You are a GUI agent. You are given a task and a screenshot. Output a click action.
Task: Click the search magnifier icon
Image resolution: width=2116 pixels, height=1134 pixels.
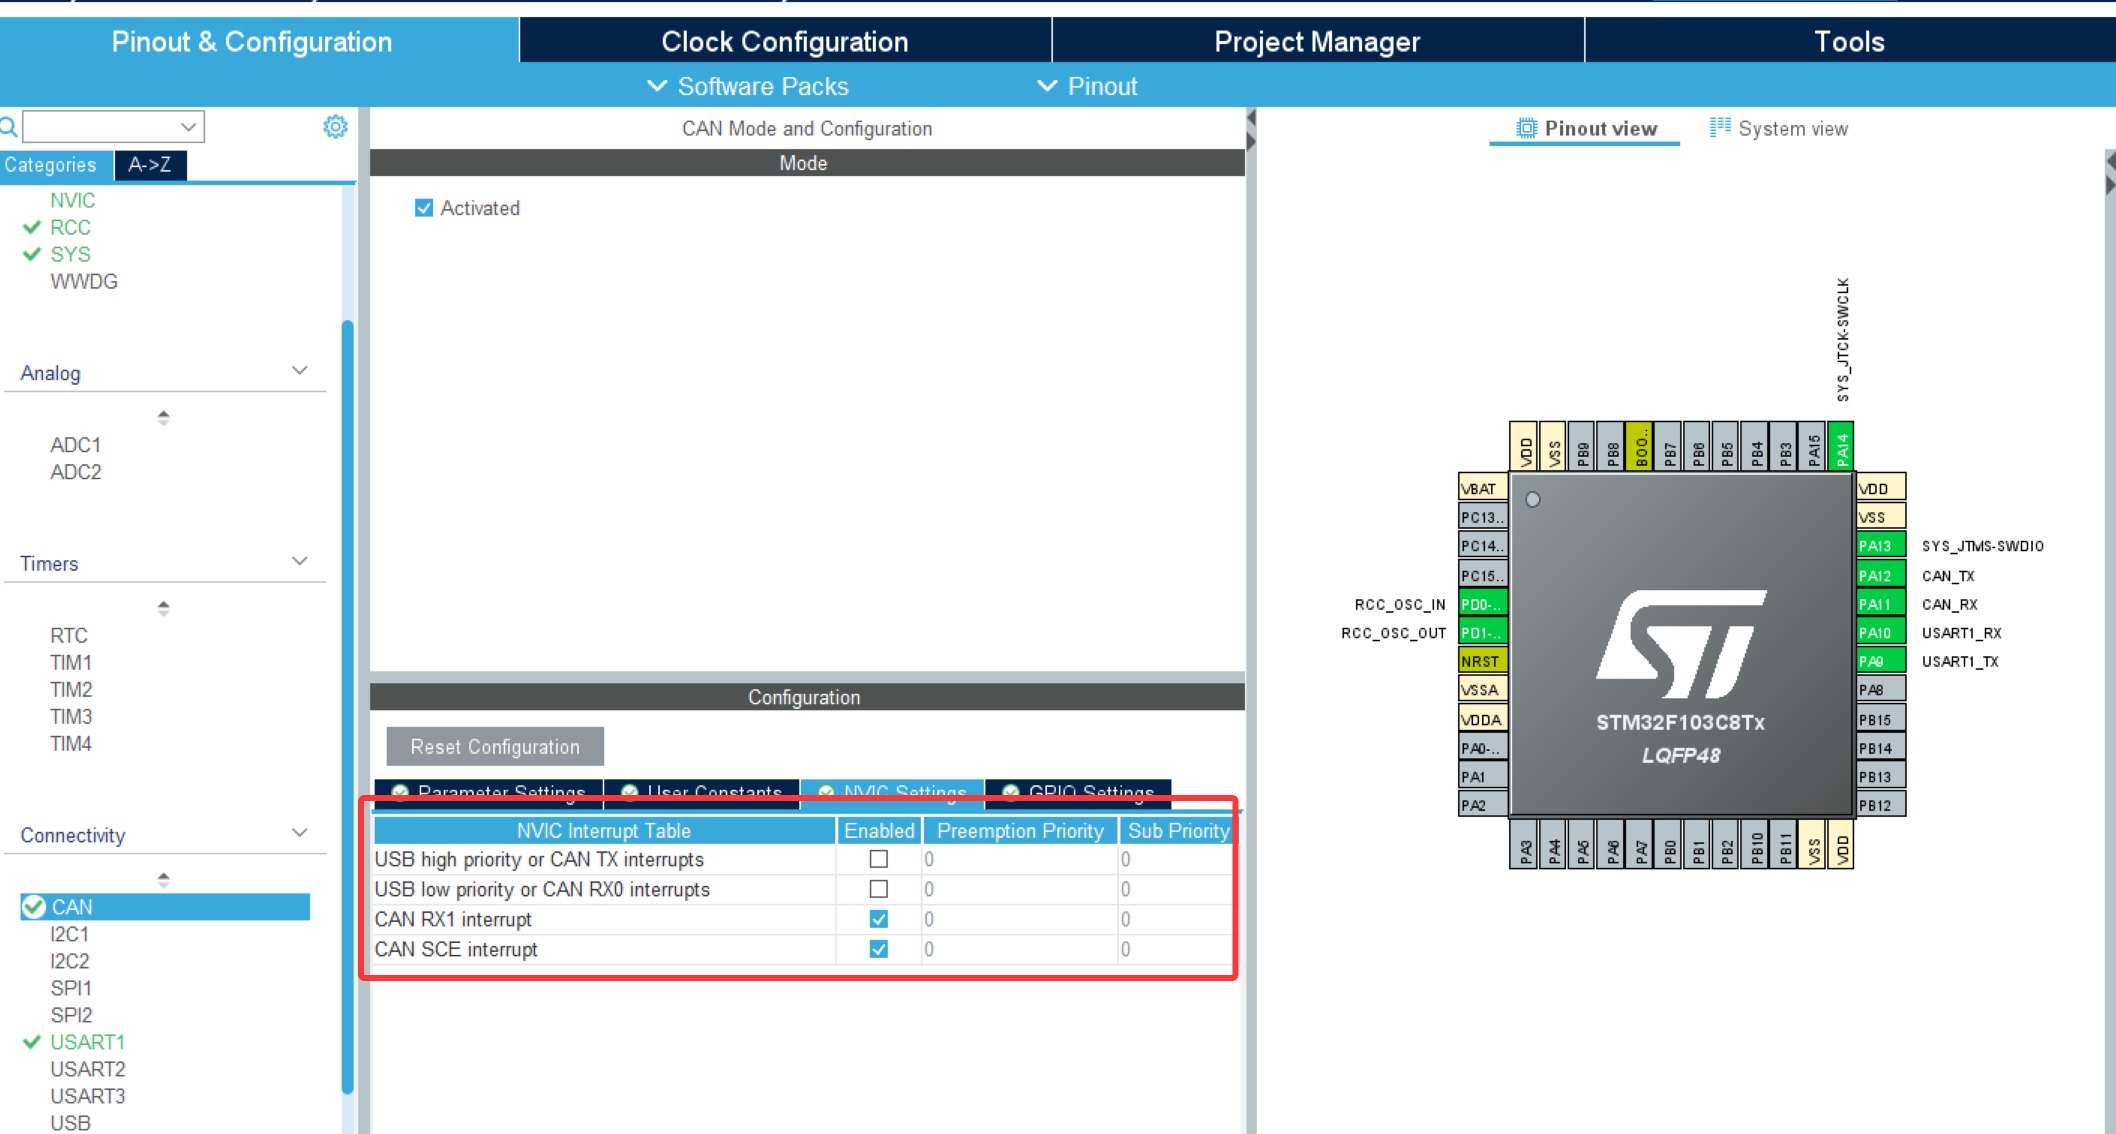(8, 127)
